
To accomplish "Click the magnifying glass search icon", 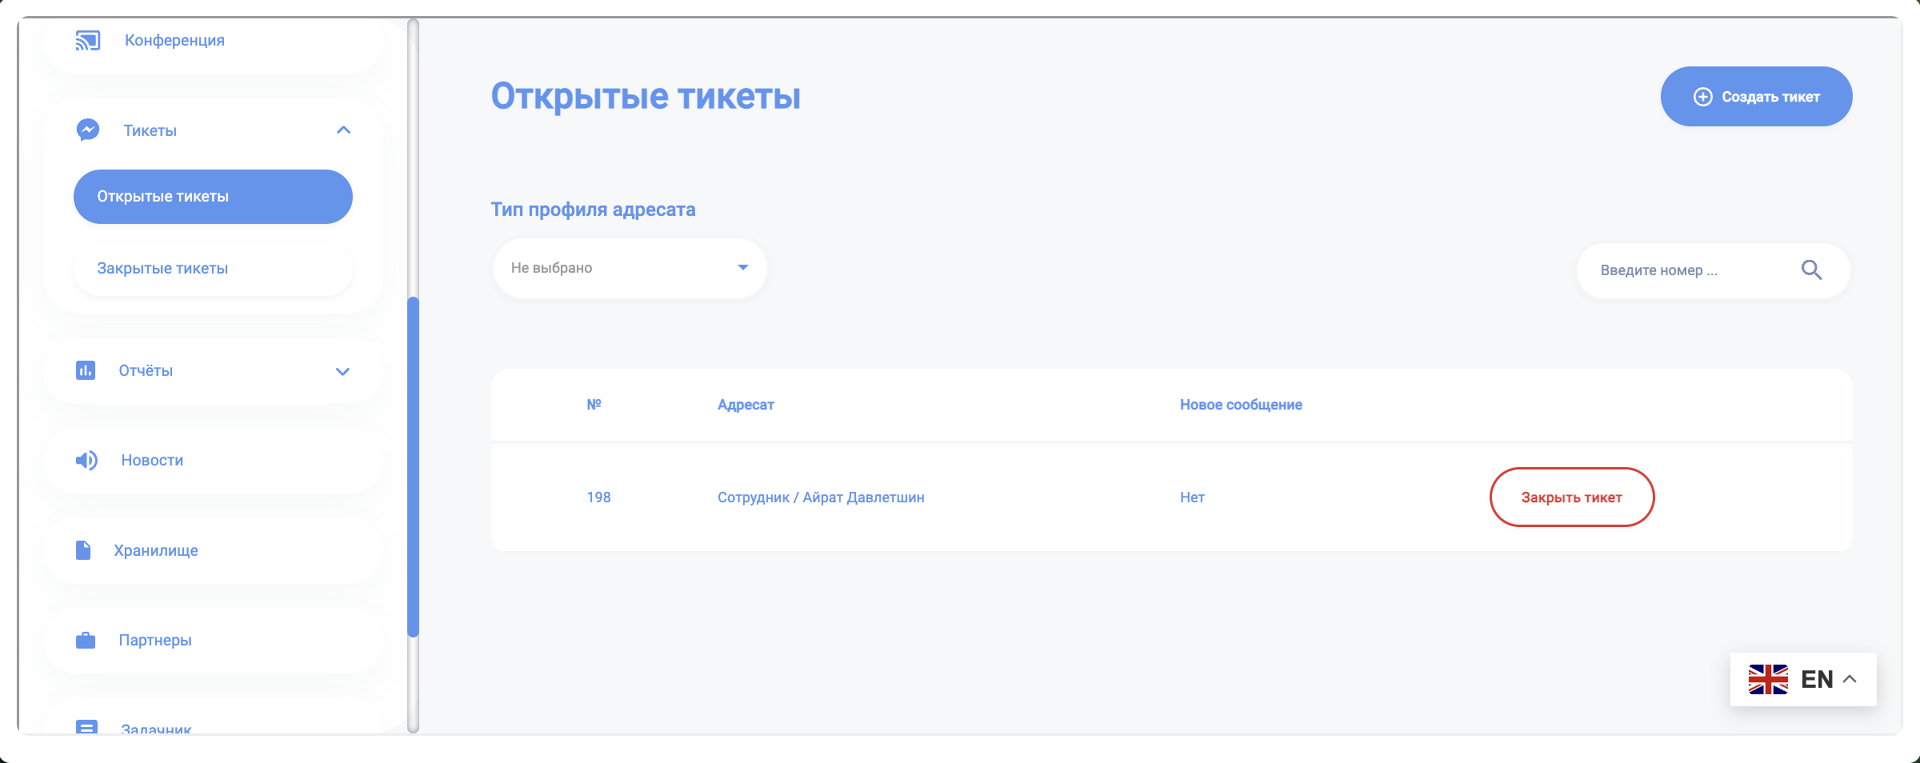I will pyautogui.click(x=1811, y=270).
